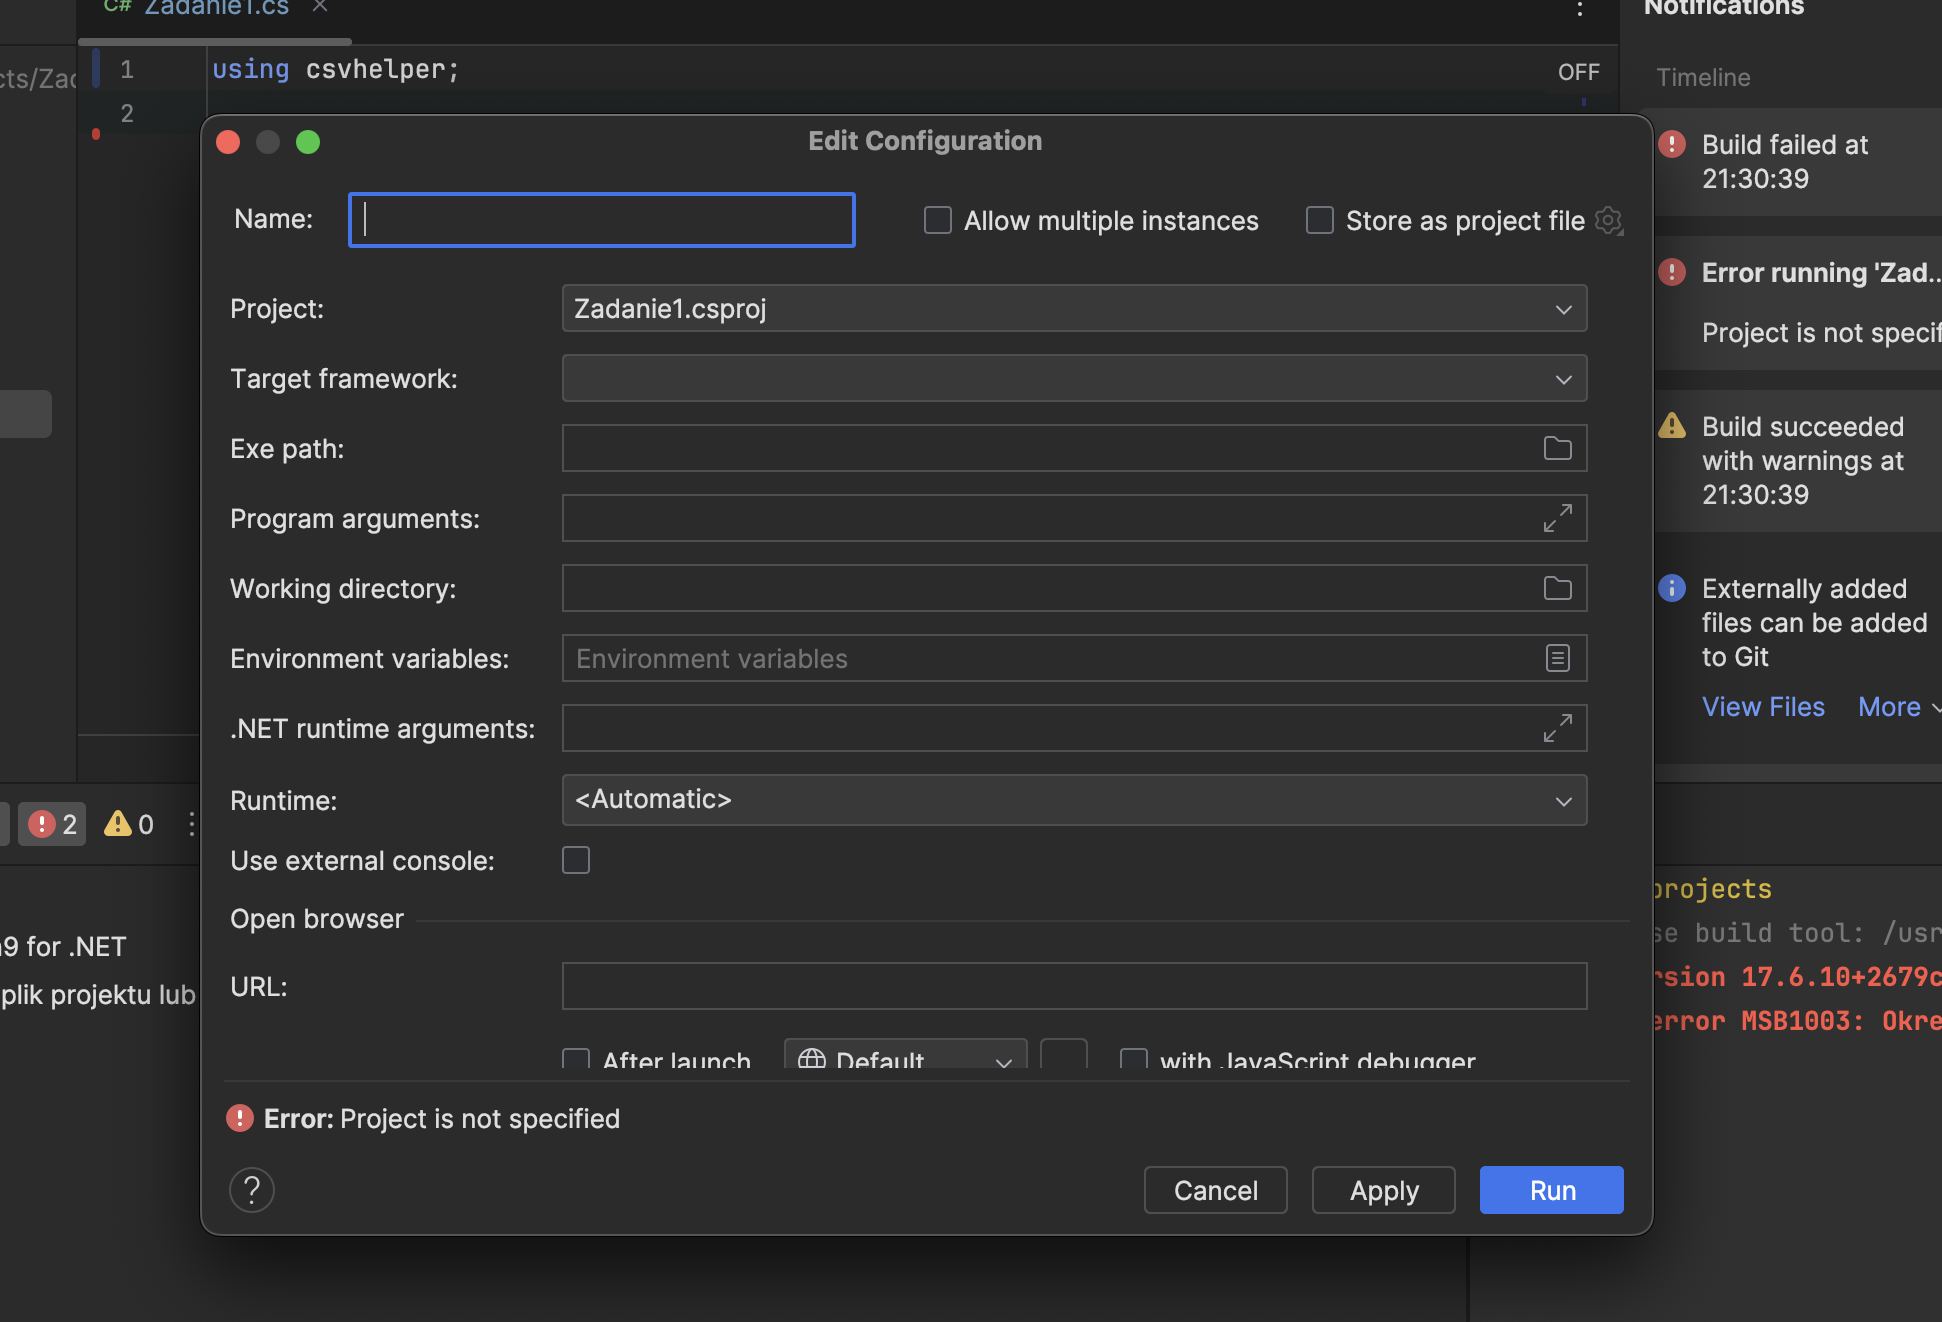Check Store as project file
The height and width of the screenshot is (1322, 1942).
(x=1319, y=220)
